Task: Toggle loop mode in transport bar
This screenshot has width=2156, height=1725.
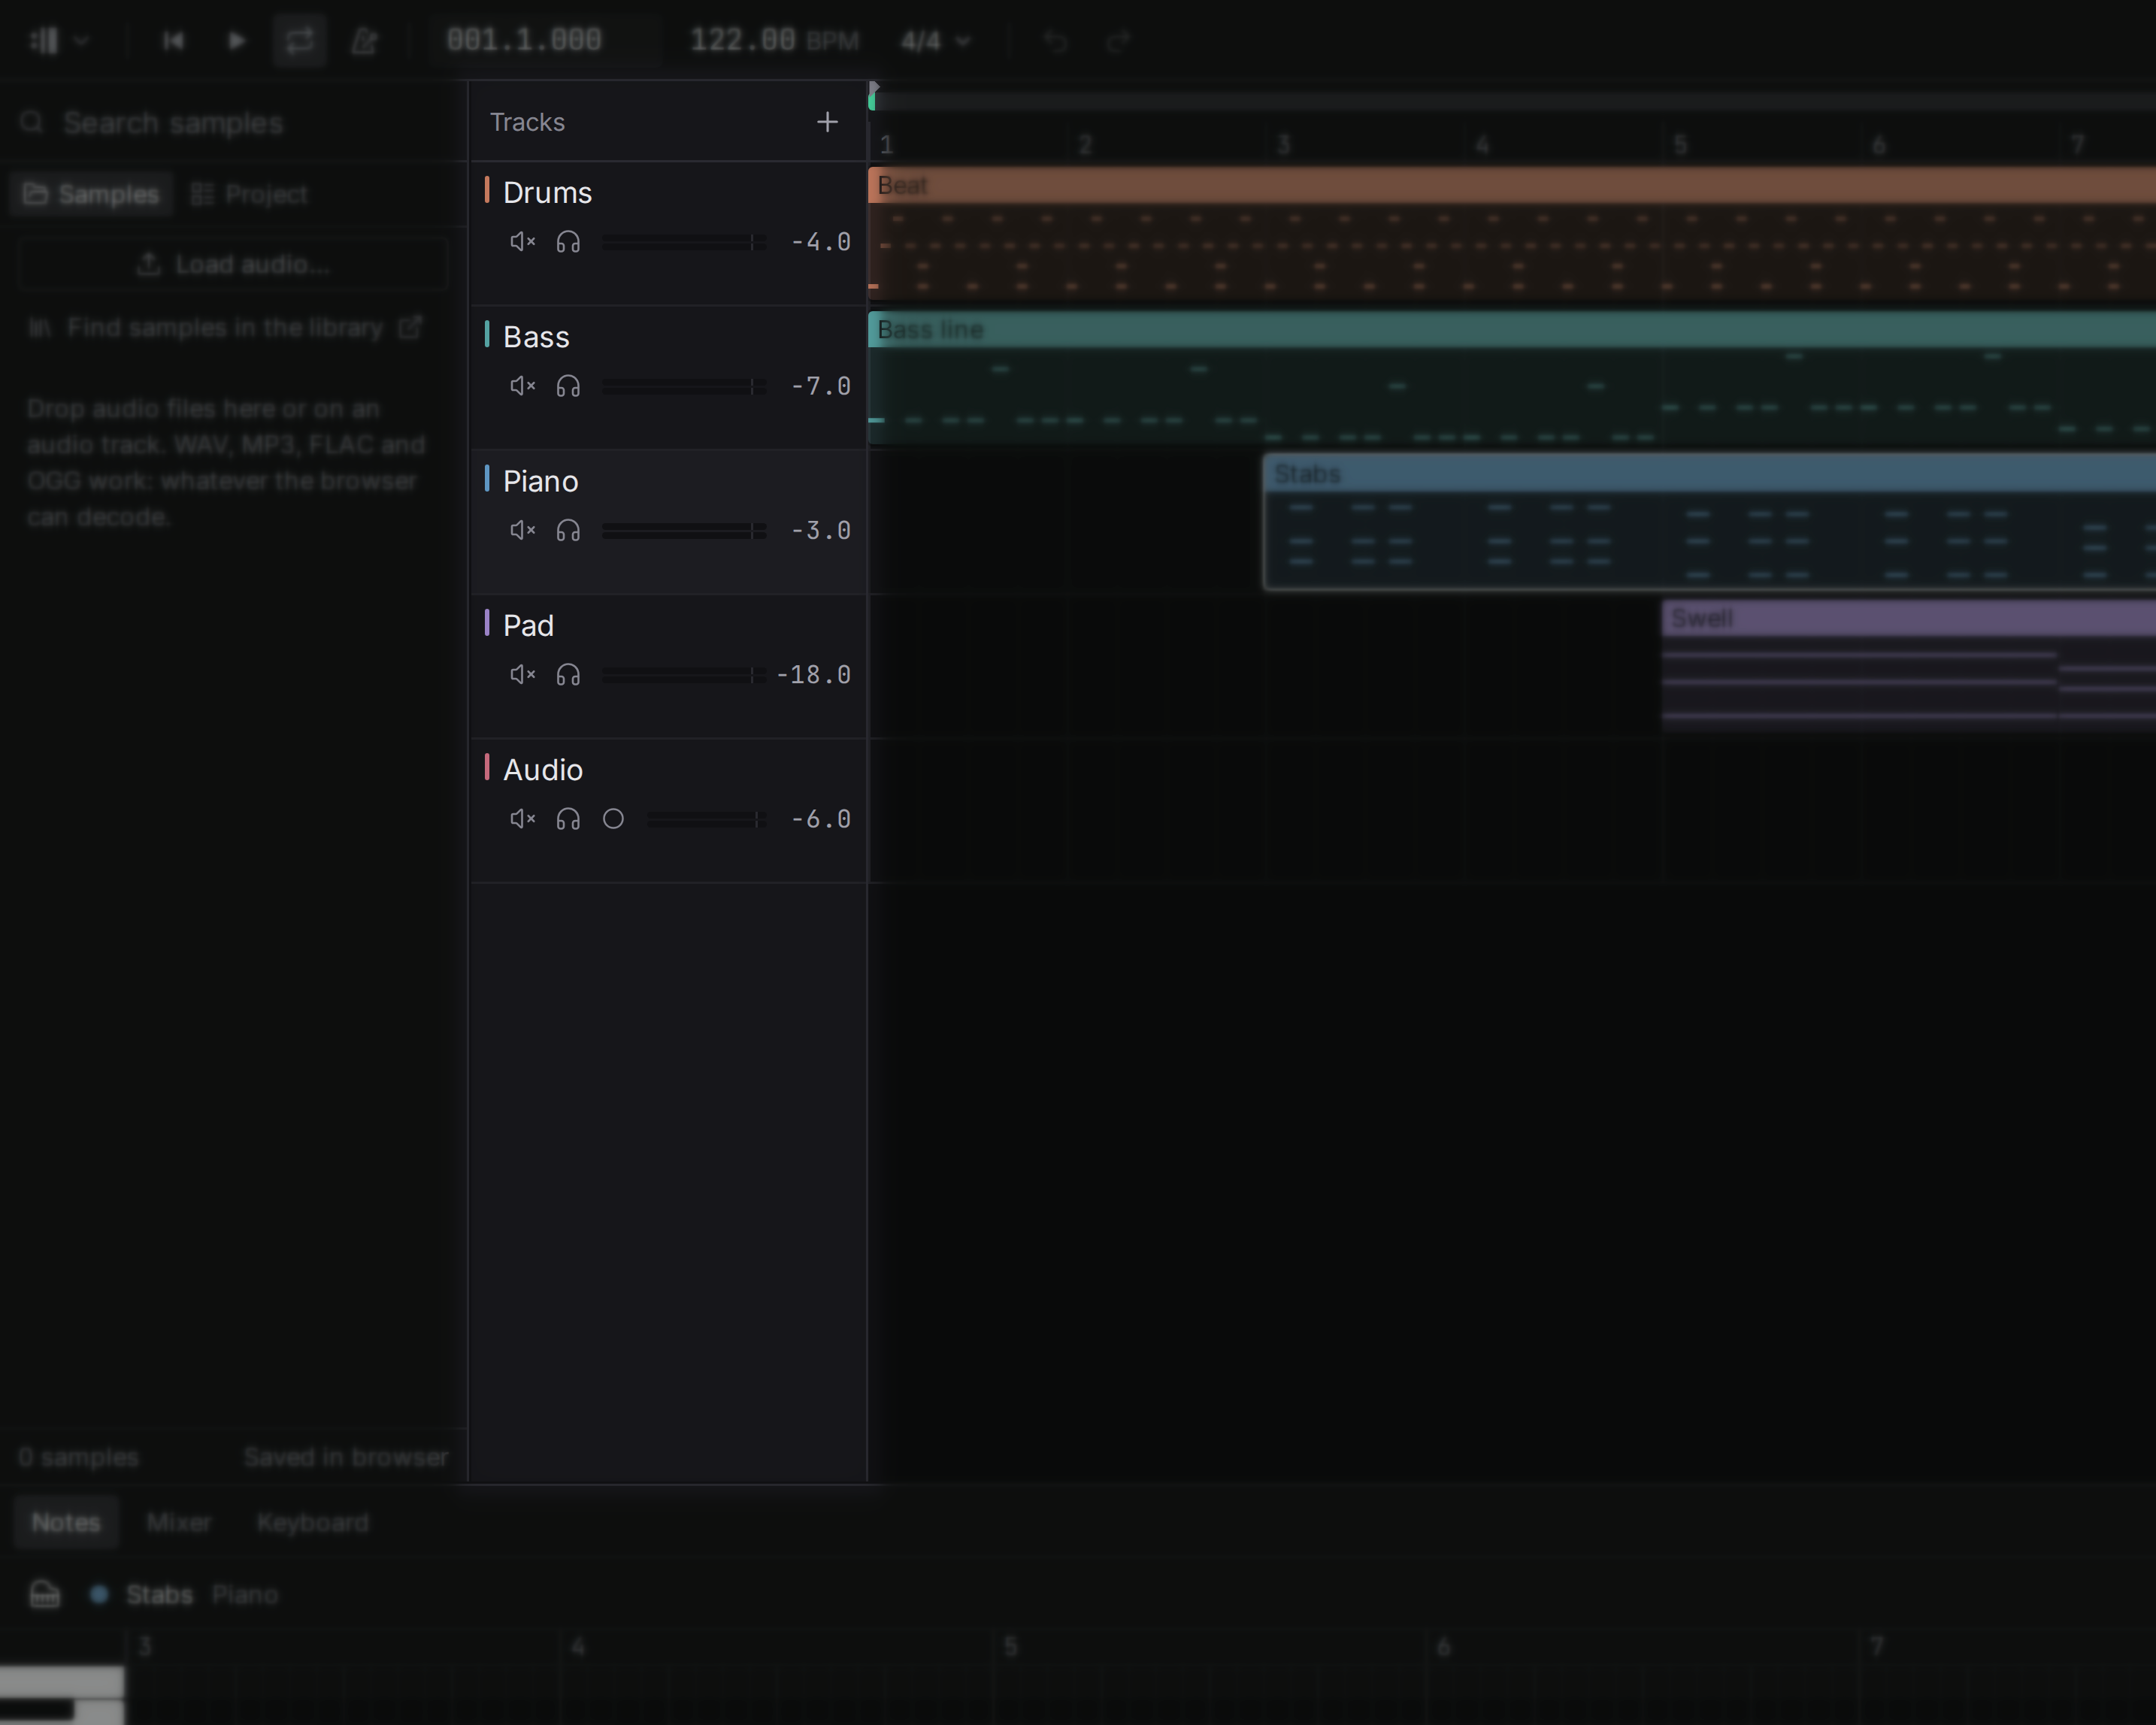Action: 299,41
